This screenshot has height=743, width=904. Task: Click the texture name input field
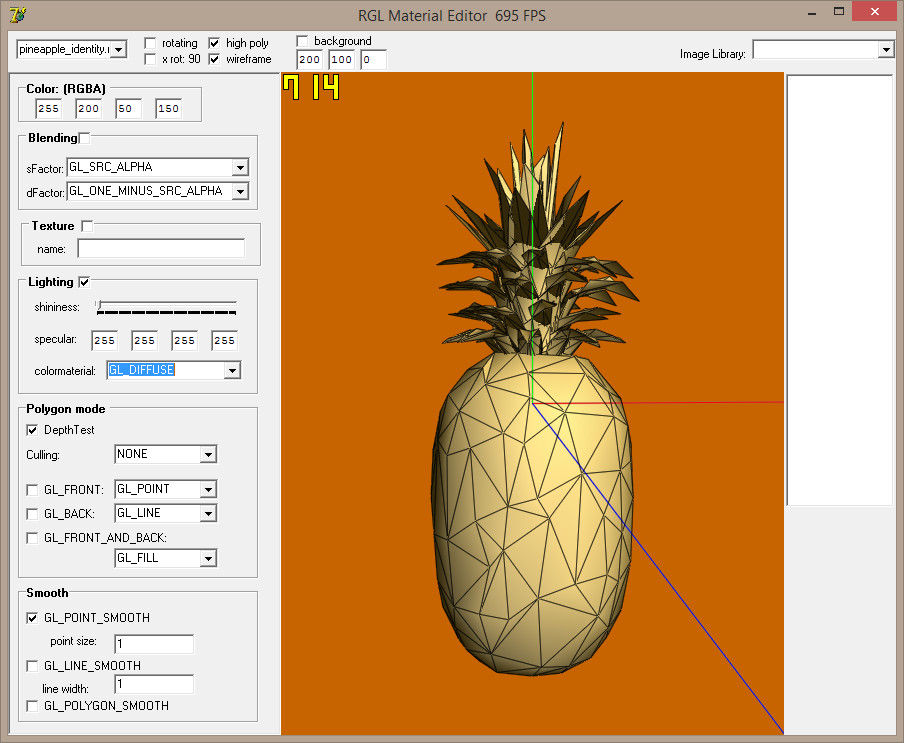(x=161, y=248)
